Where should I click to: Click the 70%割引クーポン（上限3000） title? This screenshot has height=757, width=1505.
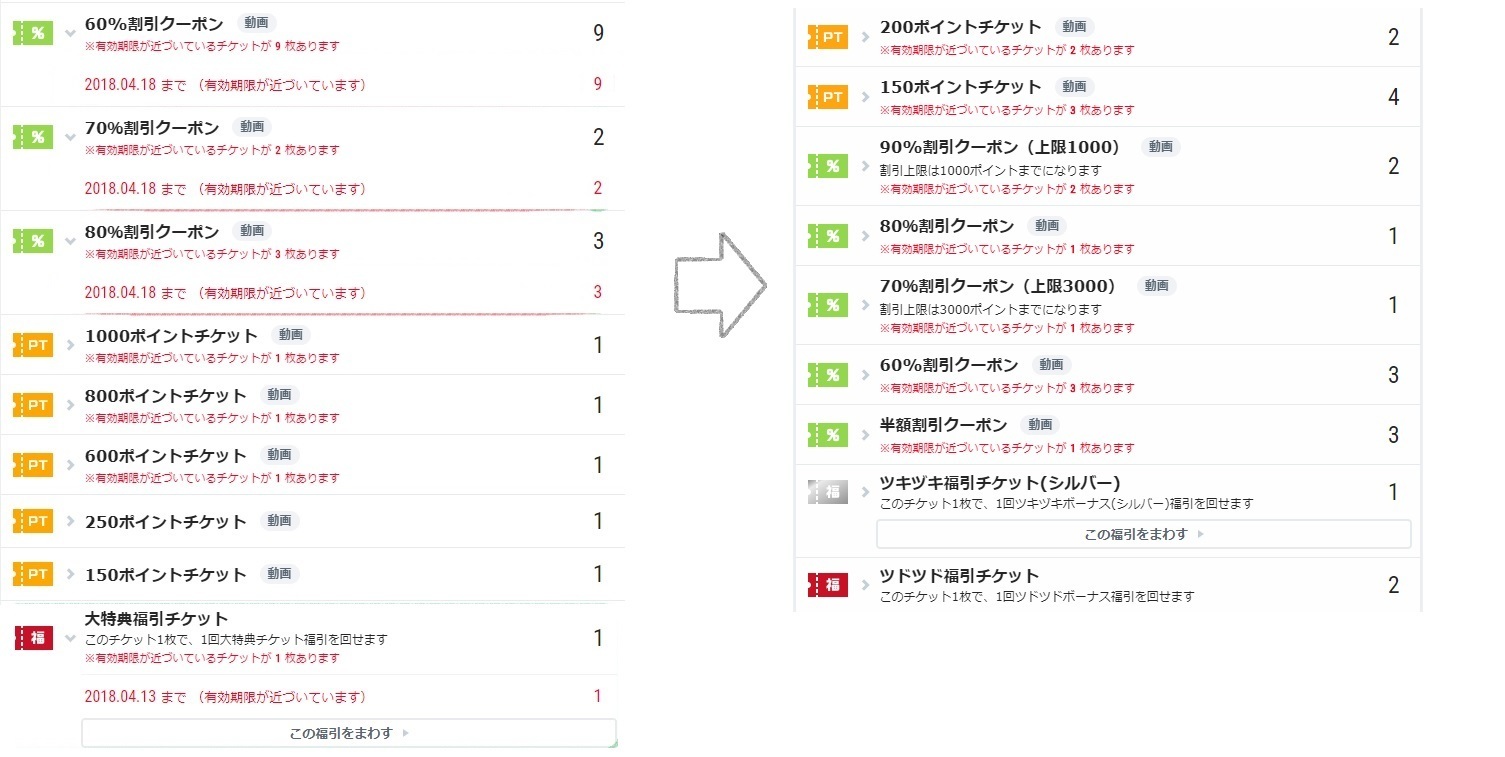[x=1003, y=286]
